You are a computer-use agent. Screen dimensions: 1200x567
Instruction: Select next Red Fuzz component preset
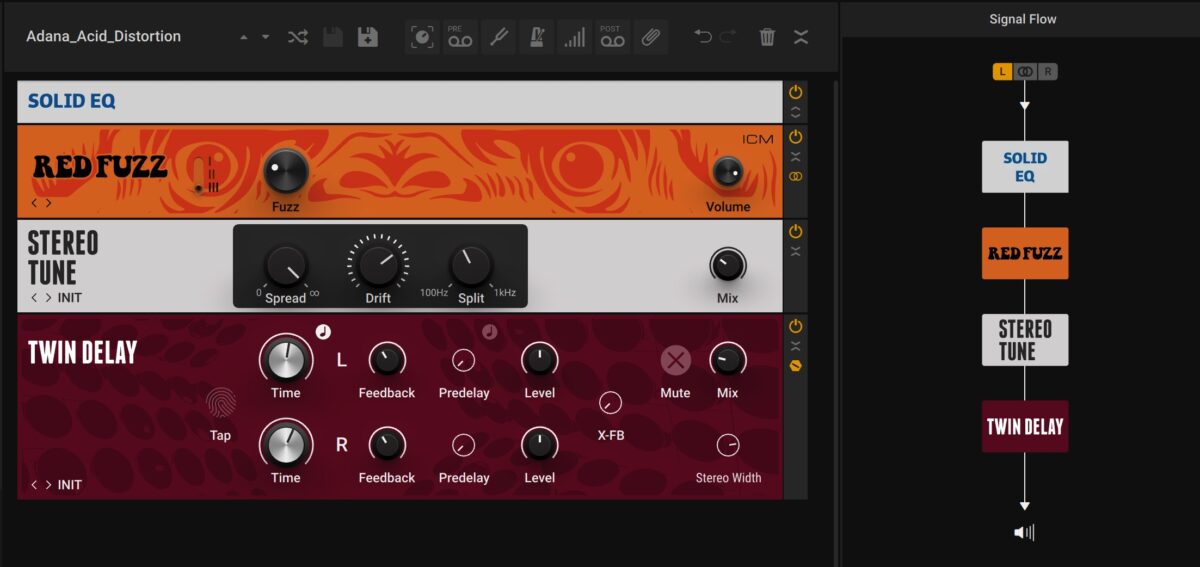(48, 203)
